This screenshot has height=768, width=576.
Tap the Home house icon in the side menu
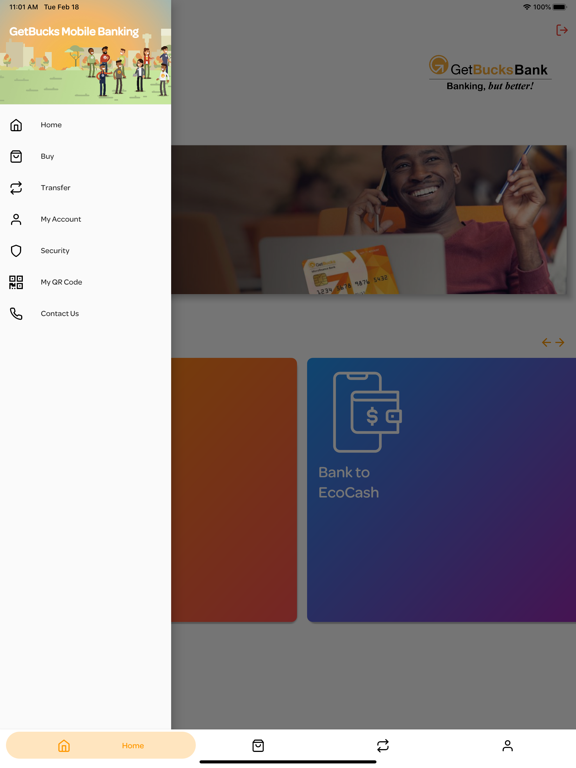16,125
